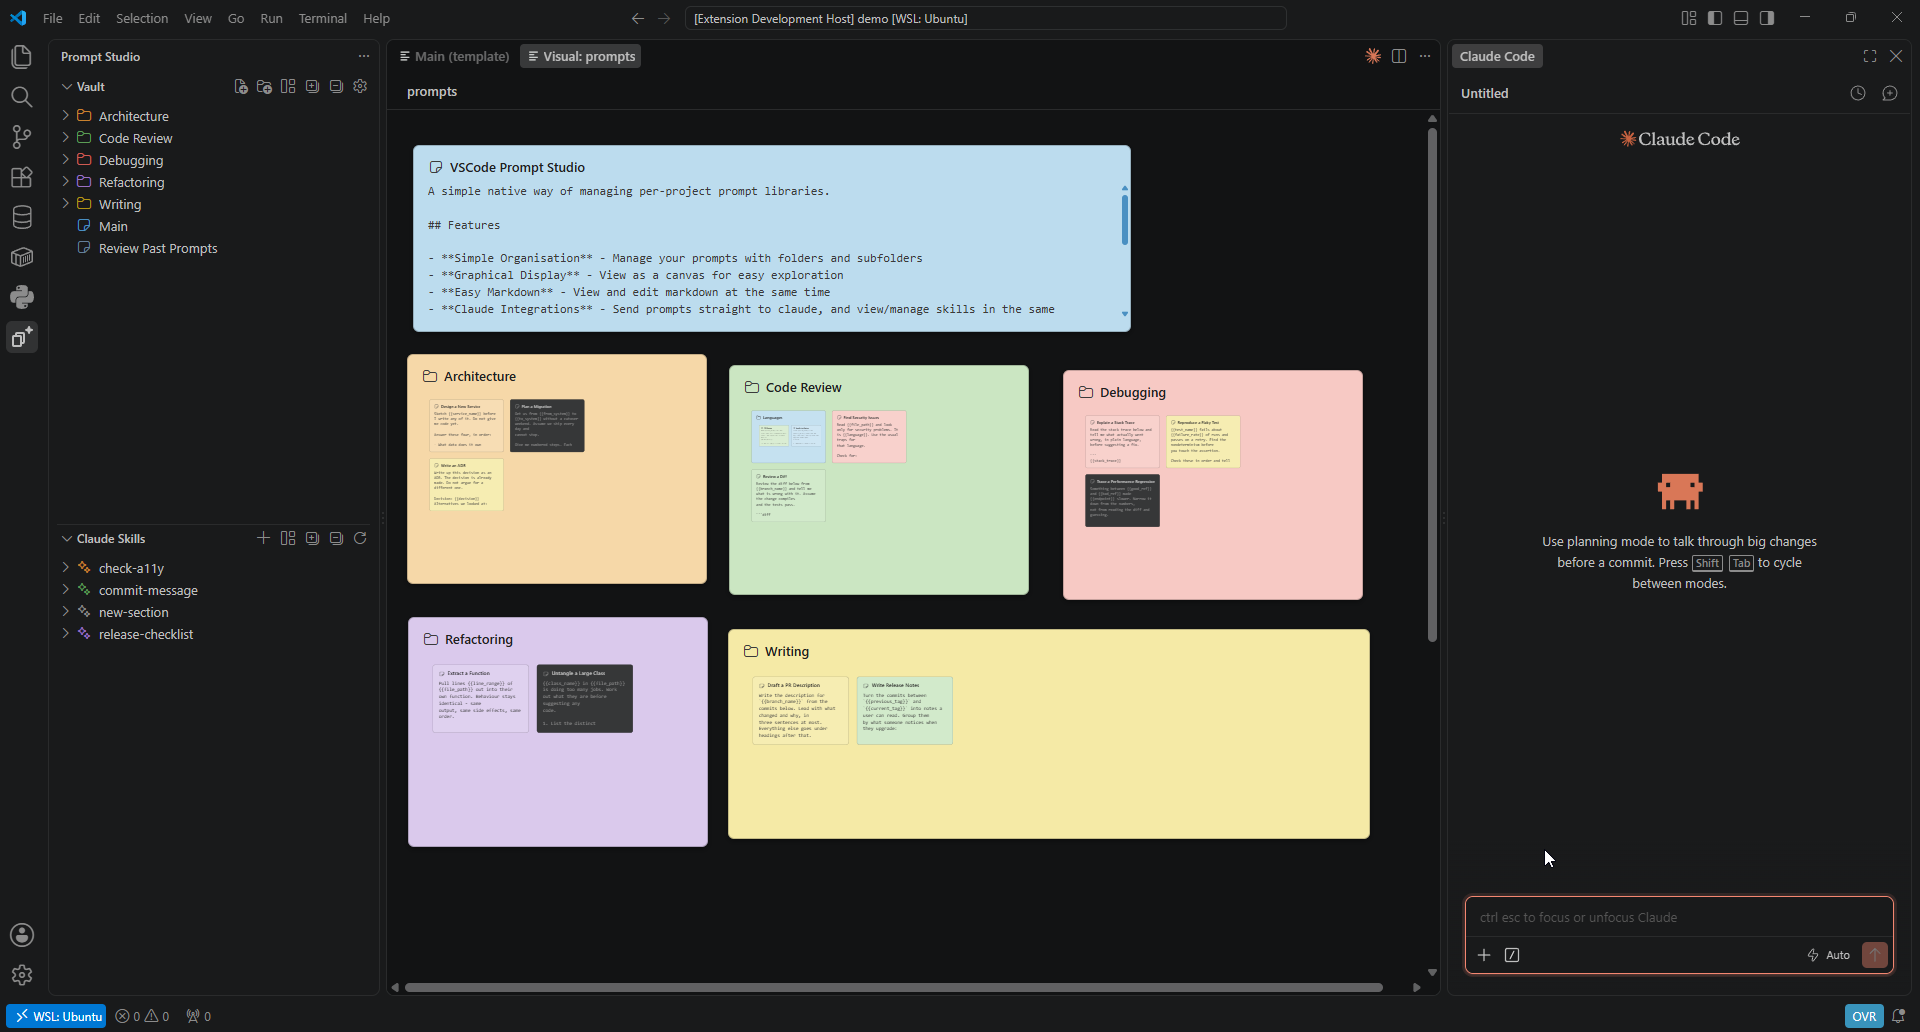Open slash commands in Claude input

1512,955
